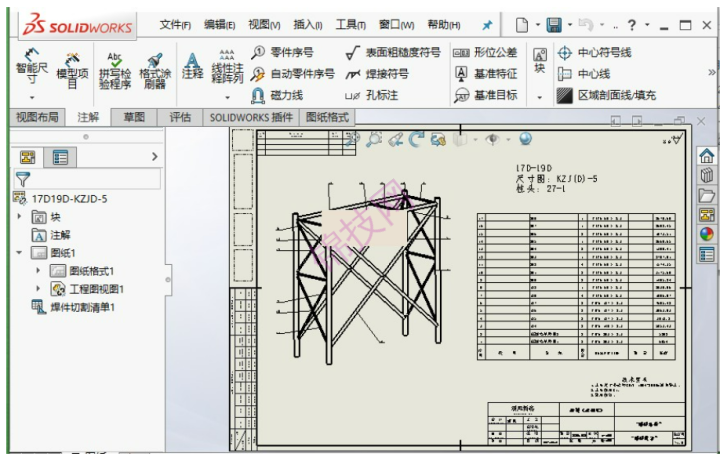Open Appearances color ball task pane icon
The image size is (720, 457).
[x=706, y=234]
